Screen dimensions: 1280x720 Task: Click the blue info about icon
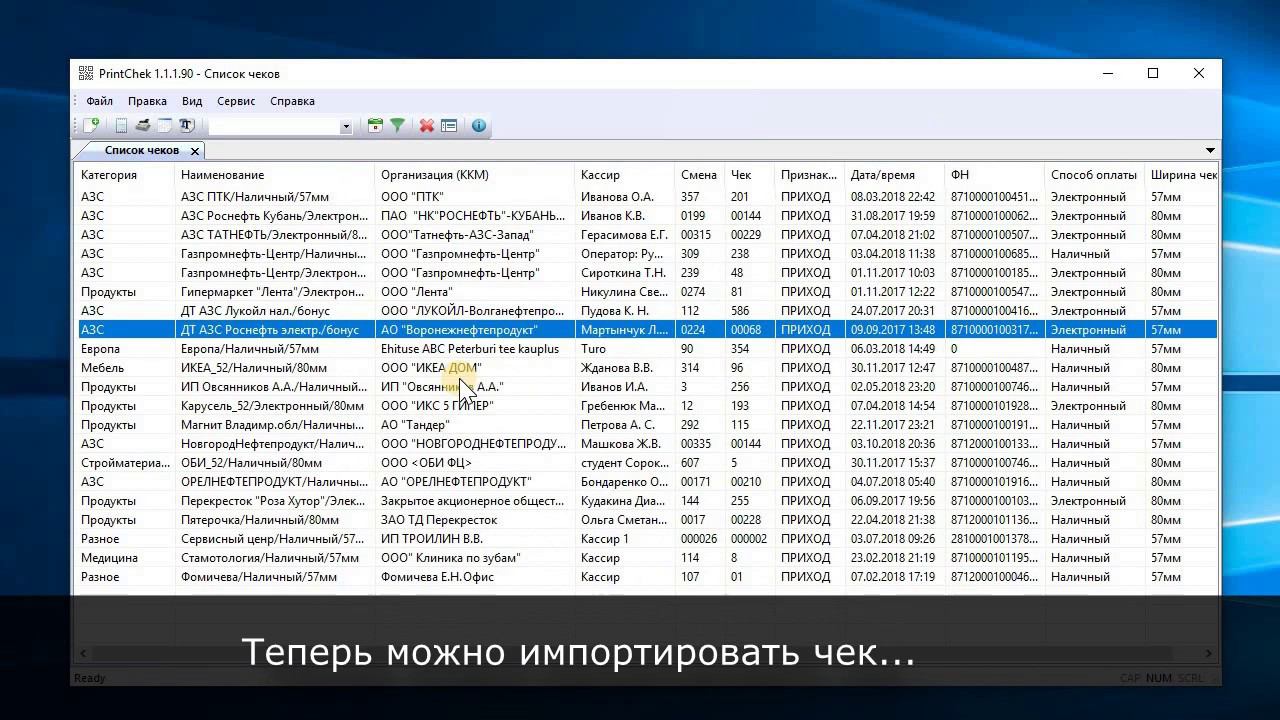click(x=479, y=126)
